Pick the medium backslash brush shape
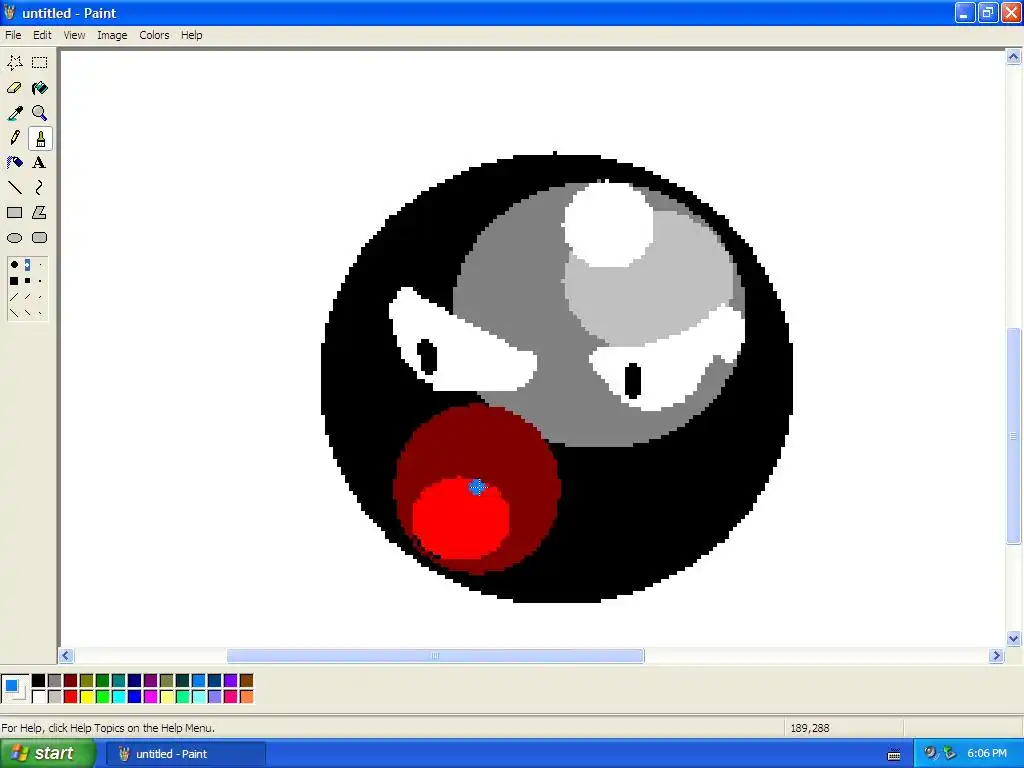 [x=27, y=313]
